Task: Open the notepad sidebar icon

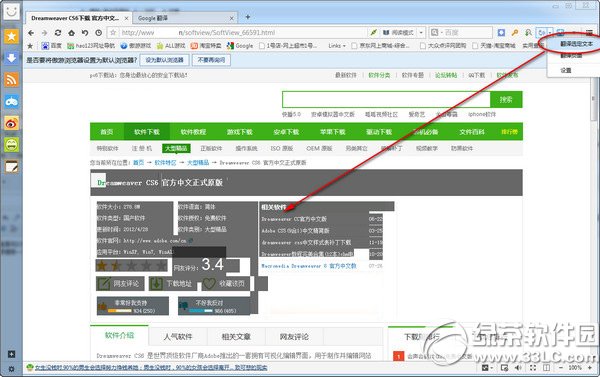Action: (11, 166)
